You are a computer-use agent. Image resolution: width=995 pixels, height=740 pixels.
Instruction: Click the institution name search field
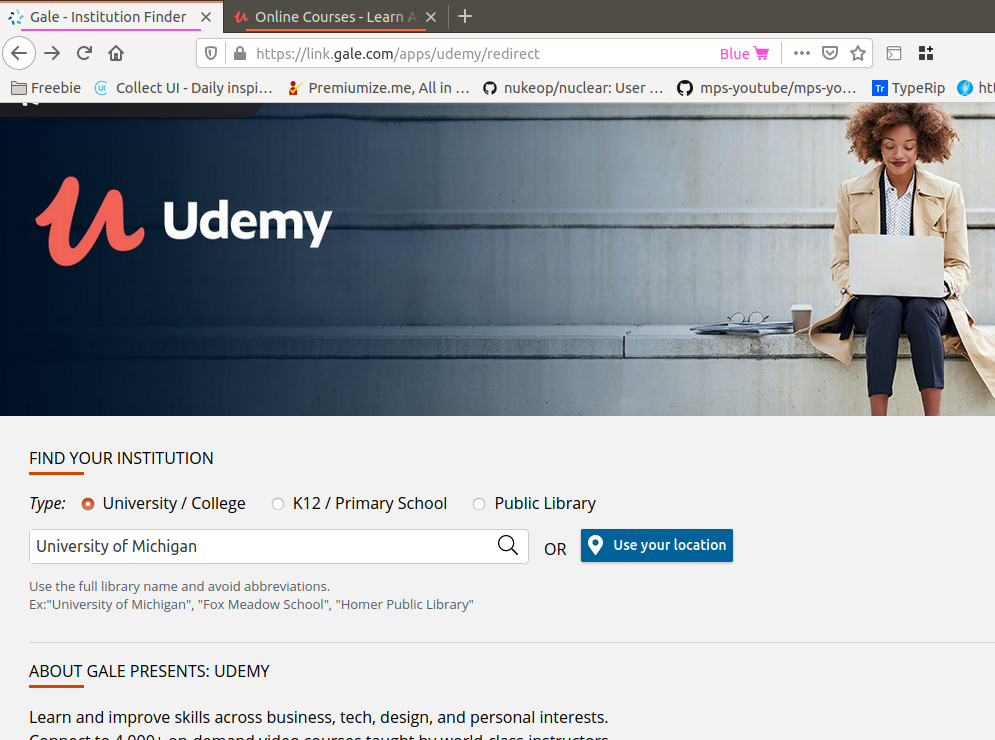point(260,546)
